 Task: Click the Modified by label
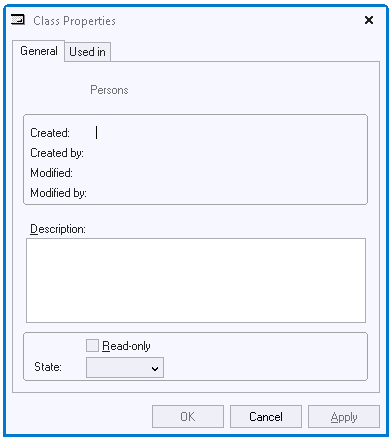tap(58, 193)
